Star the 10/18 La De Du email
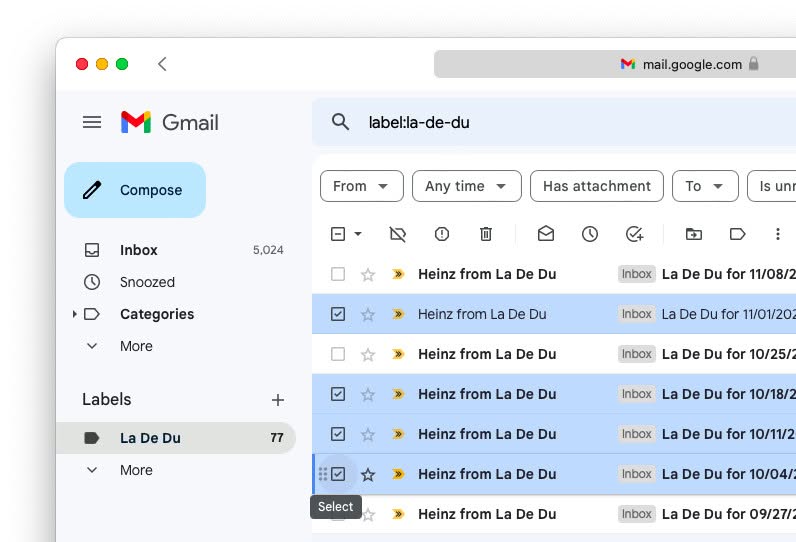The height and width of the screenshot is (542, 796). (x=368, y=394)
